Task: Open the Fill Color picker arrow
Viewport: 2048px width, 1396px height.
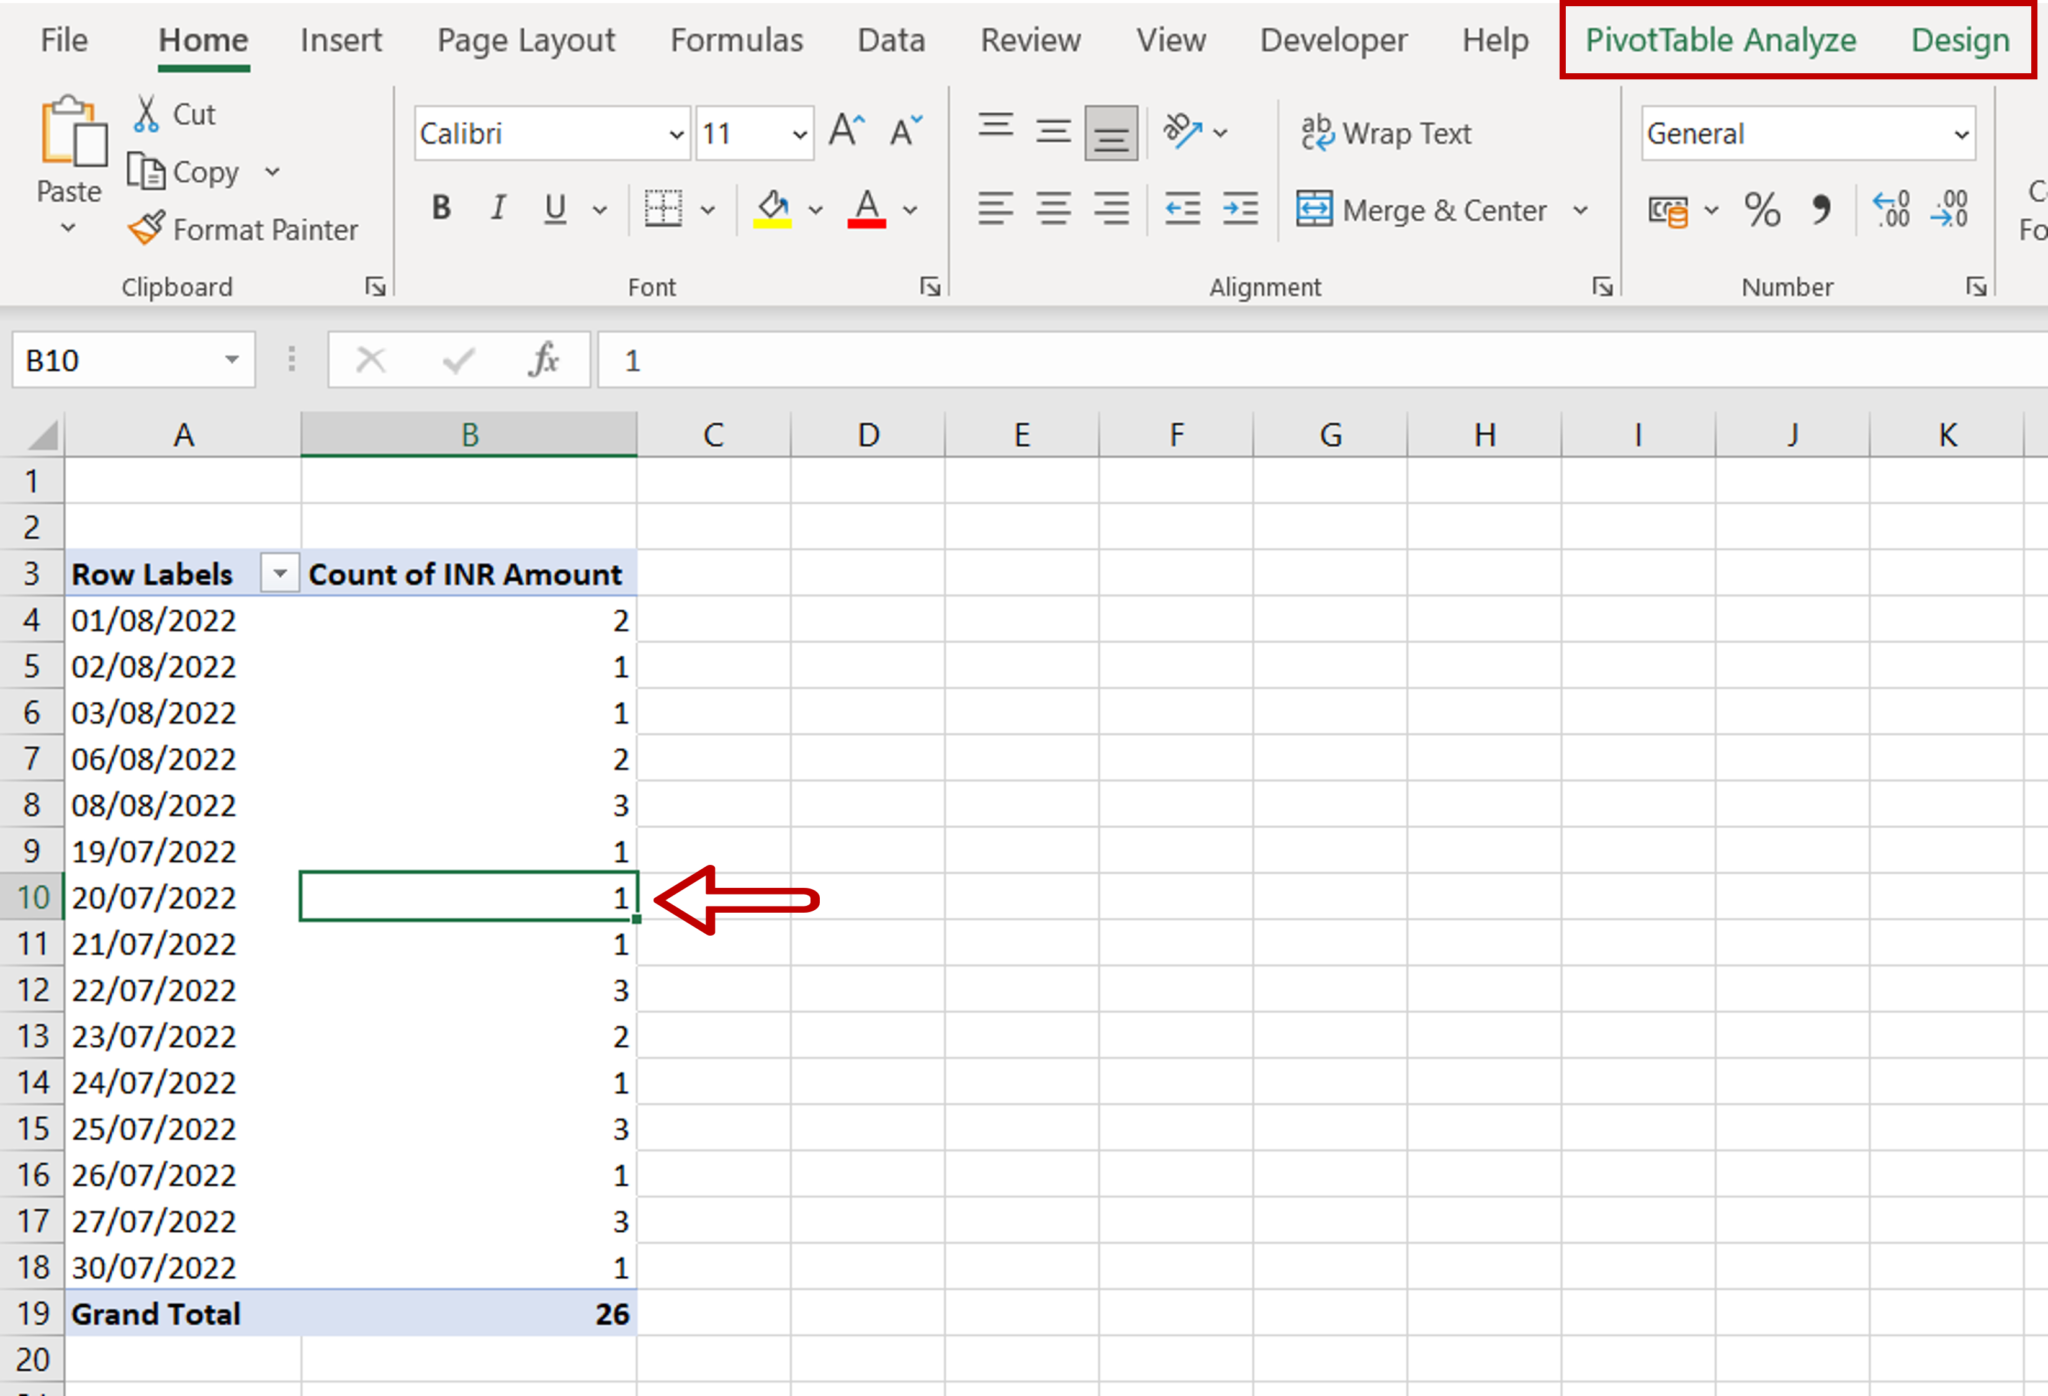Action: point(815,210)
